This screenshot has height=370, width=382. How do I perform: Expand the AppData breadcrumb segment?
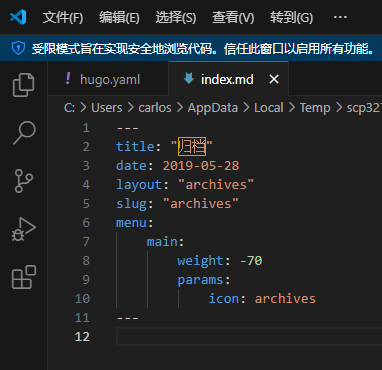pos(213,108)
